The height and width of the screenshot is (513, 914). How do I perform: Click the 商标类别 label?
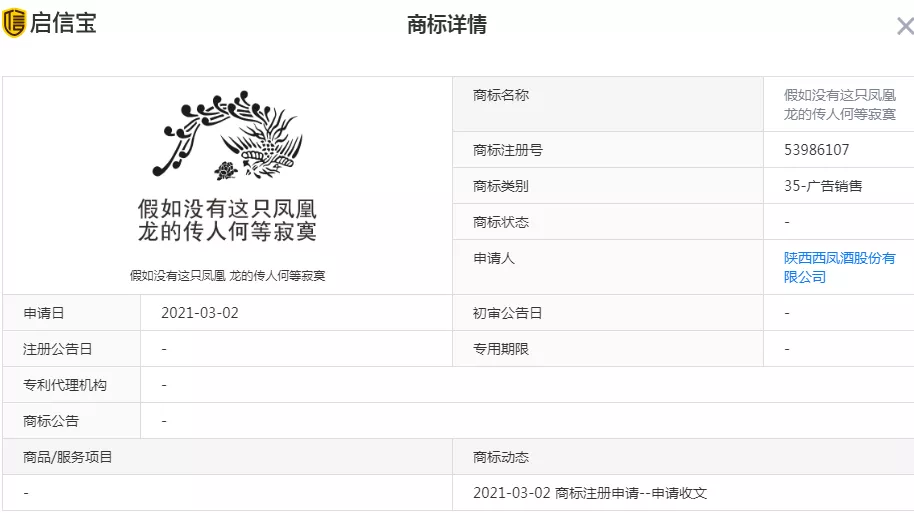click(x=501, y=186)
